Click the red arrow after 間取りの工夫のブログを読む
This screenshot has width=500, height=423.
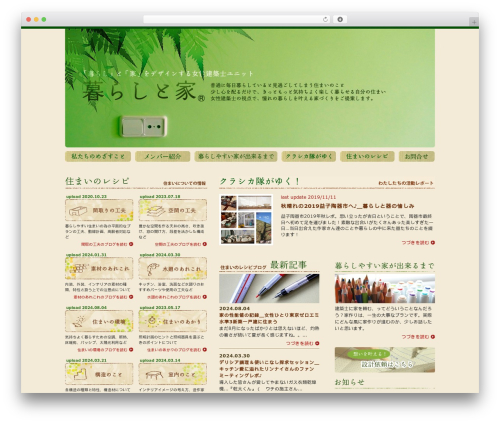pyautogui.click(x=131, y=244)
